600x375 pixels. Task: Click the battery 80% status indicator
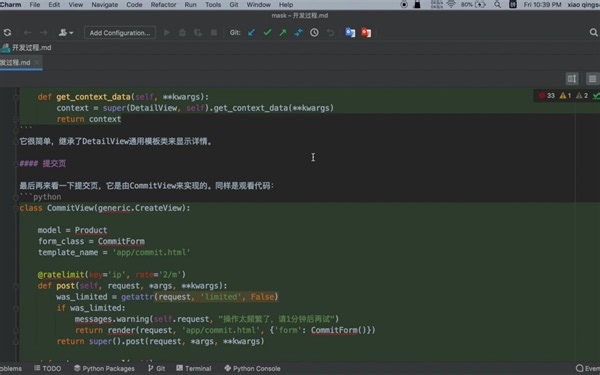click(x=473, y=5)
